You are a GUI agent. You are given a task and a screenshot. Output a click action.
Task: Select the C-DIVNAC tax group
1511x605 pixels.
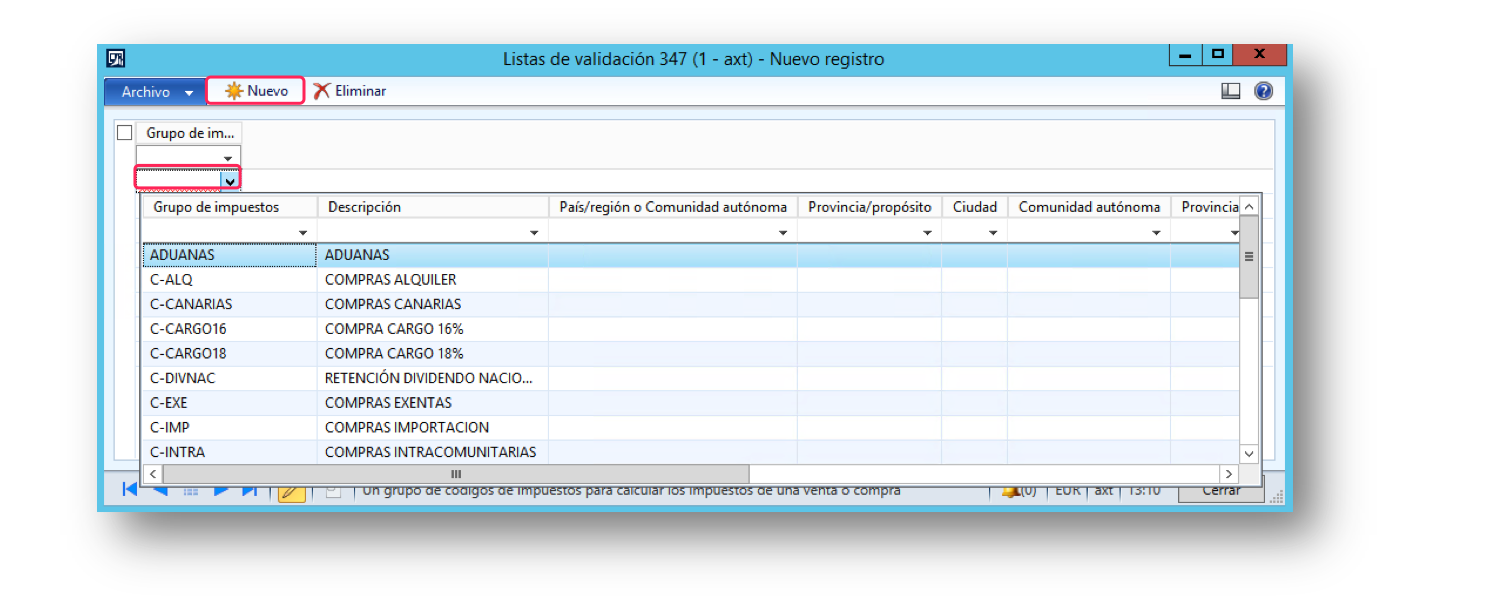(230, 378)
